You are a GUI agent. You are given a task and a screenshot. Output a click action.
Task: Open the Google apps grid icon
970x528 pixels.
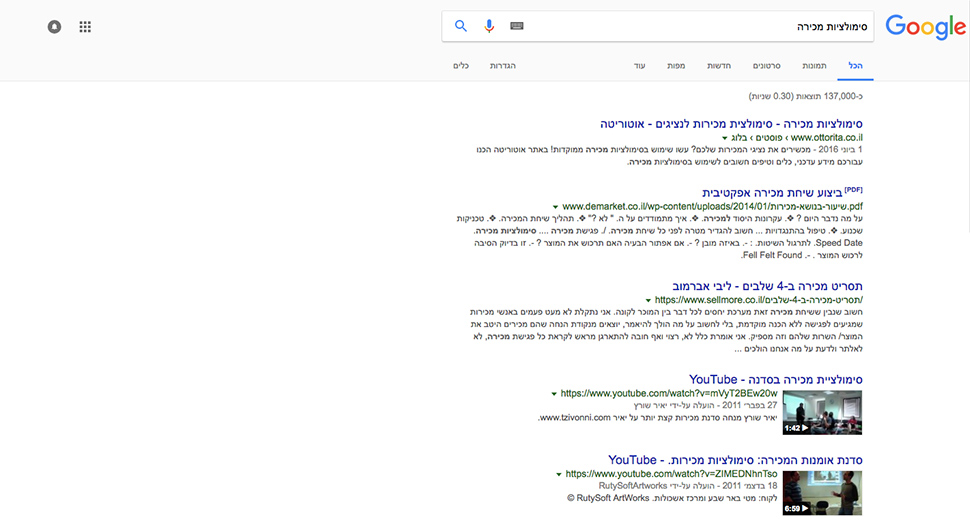point(85,27)
